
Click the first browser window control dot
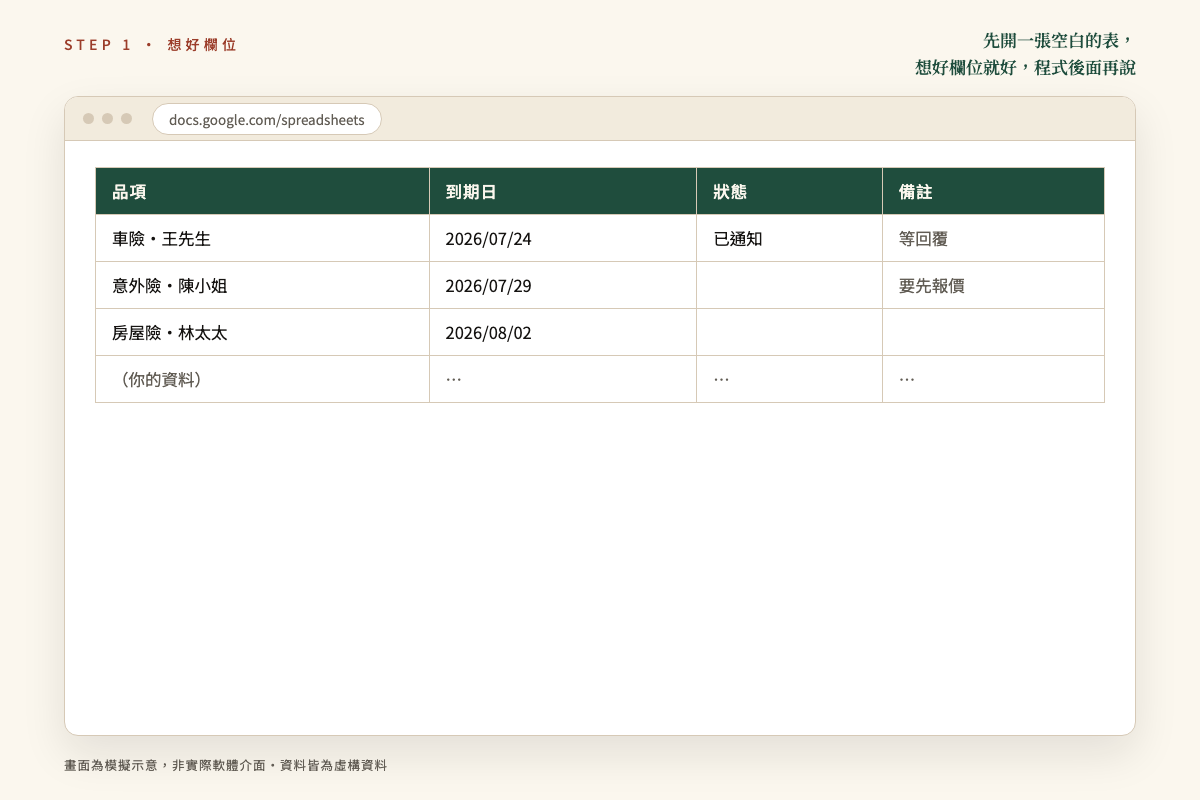pos(88,118)
